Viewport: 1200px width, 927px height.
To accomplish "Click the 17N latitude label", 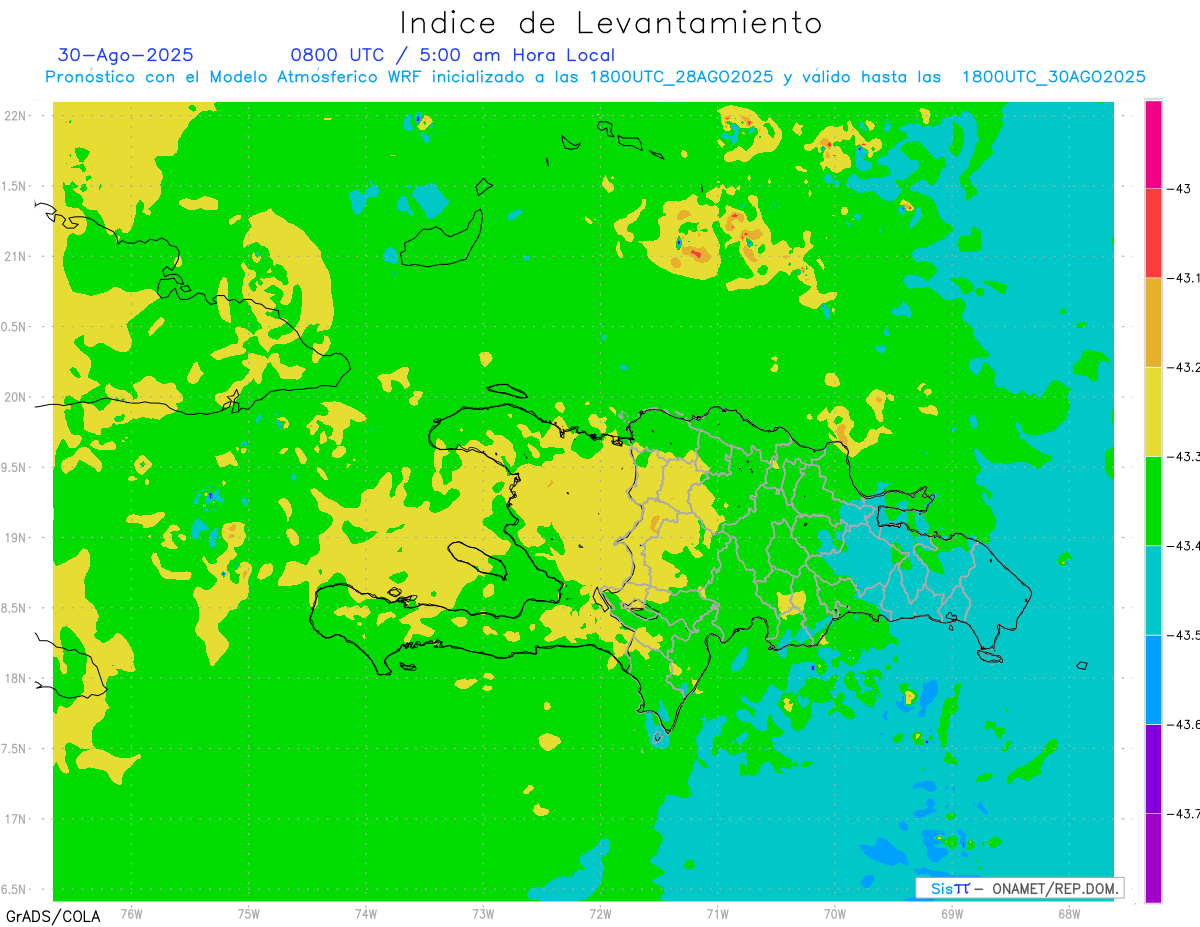I will pyautogui.click(x=16, y=819).
